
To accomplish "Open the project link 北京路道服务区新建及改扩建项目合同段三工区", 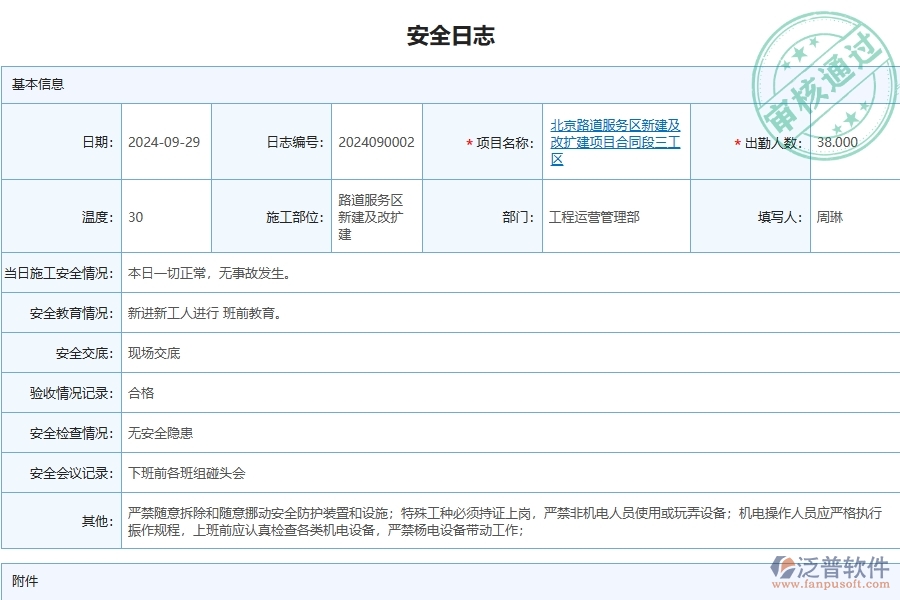I will [x=614, y=141].
